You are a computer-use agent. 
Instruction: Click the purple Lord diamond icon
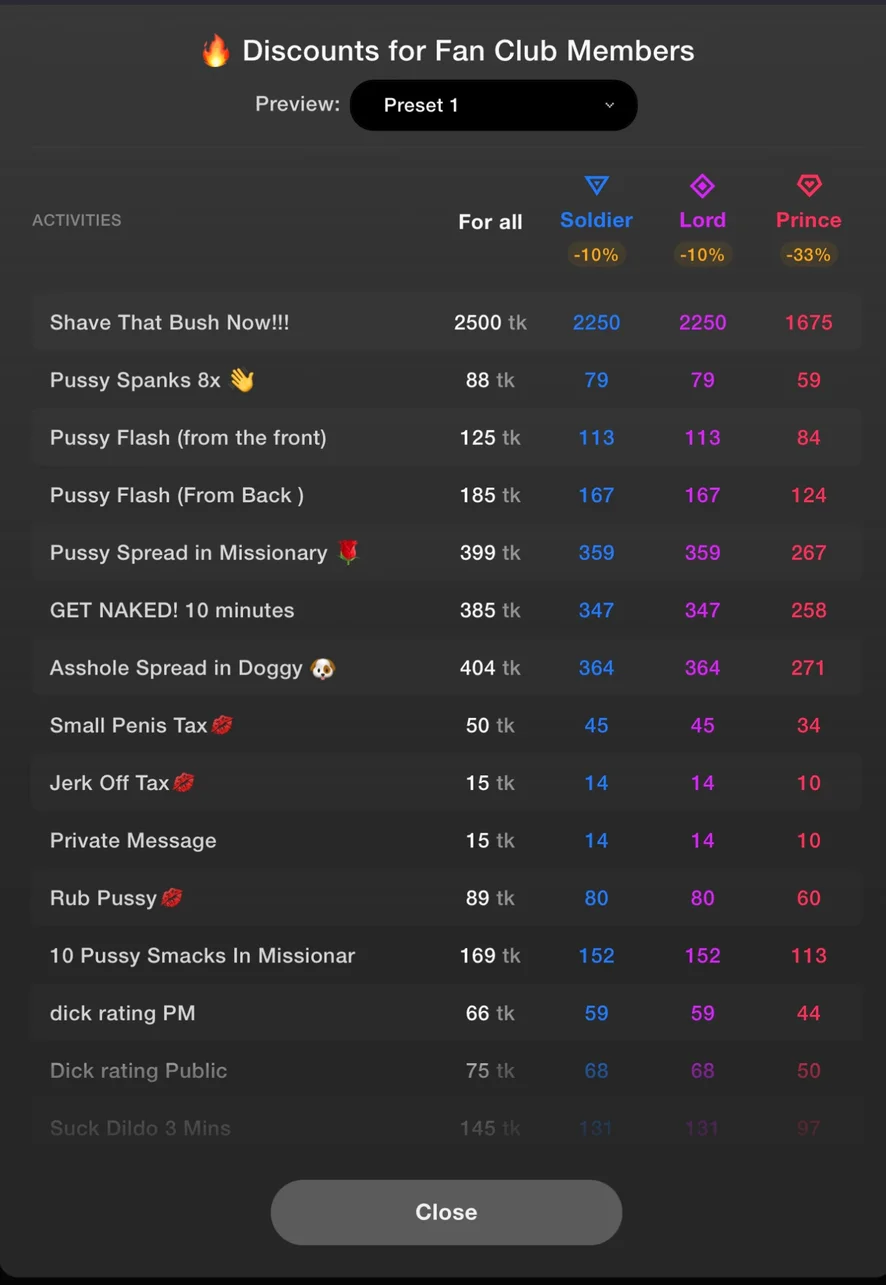702,186
